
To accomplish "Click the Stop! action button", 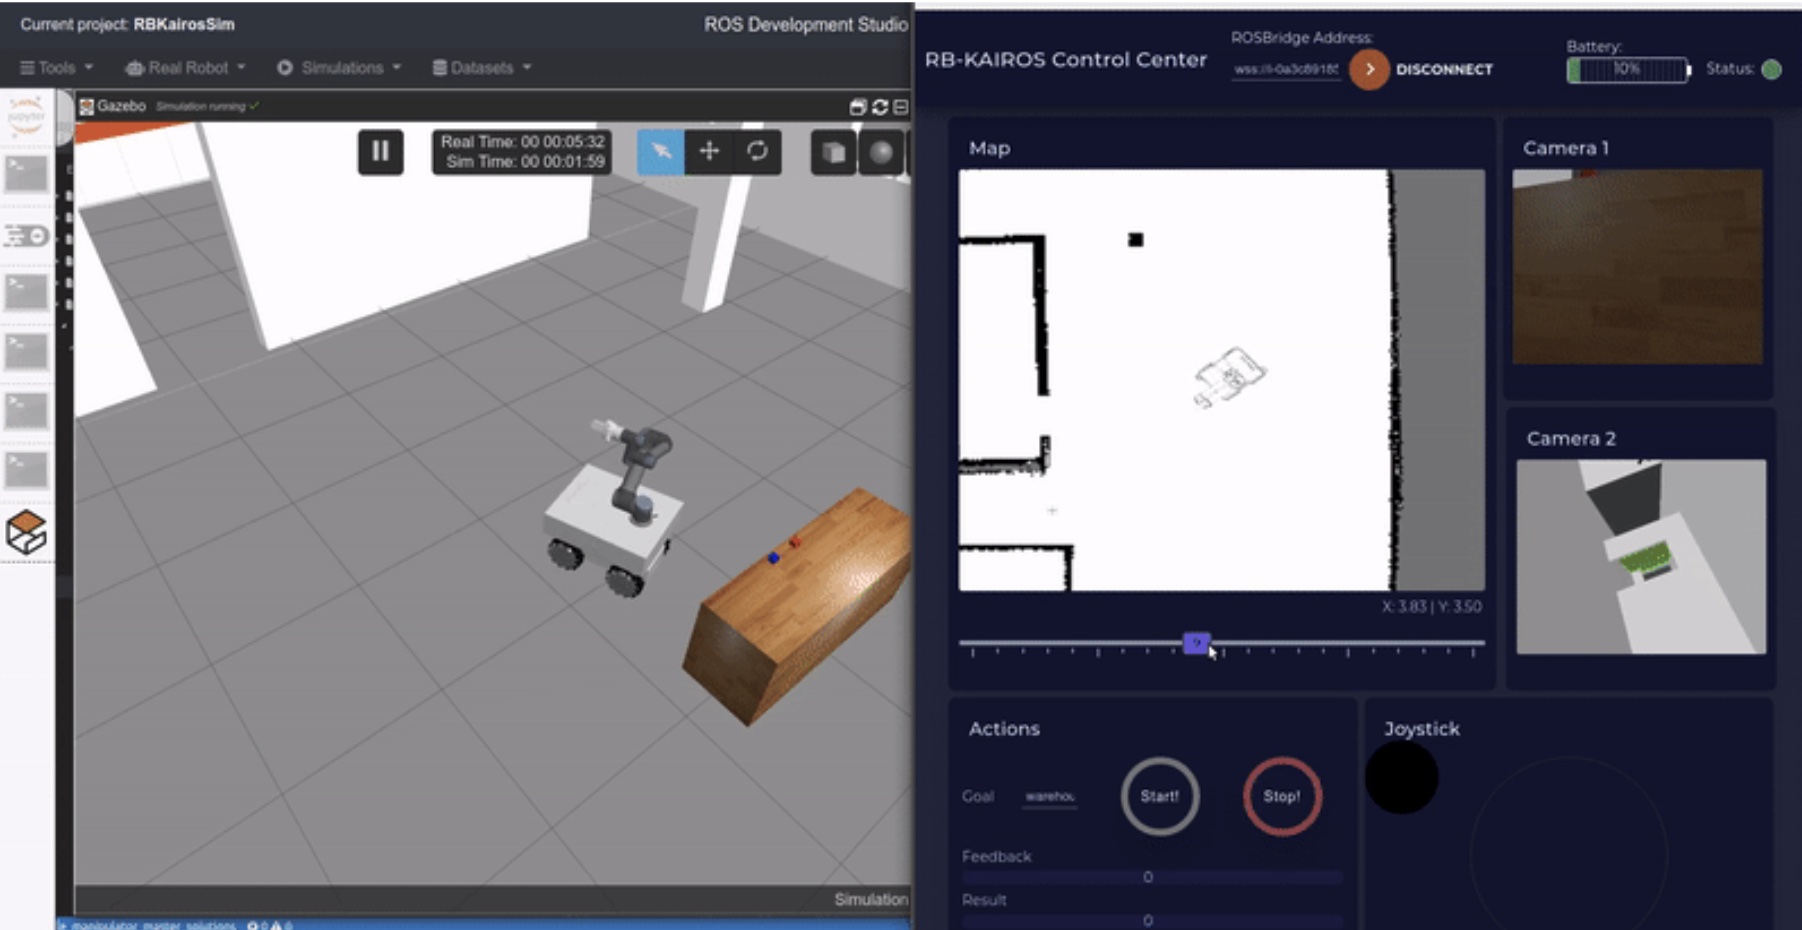I will click(1282, 796).
